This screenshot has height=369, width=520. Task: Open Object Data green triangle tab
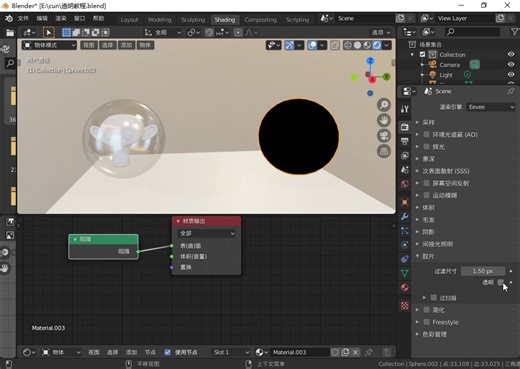click(x=405, y=273)
